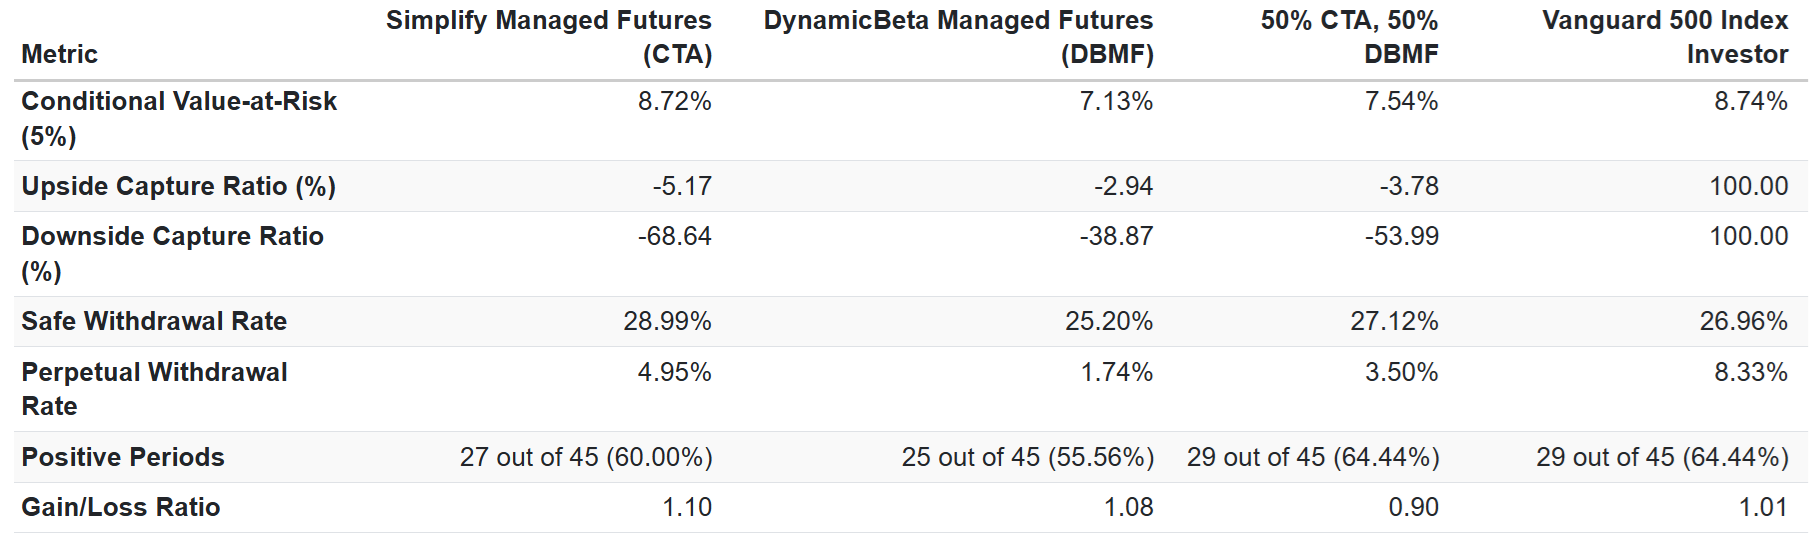Screen dimensions: 1820x536
Task: Click the Upside Capture Ratio (%) label
Action: [x=179, y=186]
